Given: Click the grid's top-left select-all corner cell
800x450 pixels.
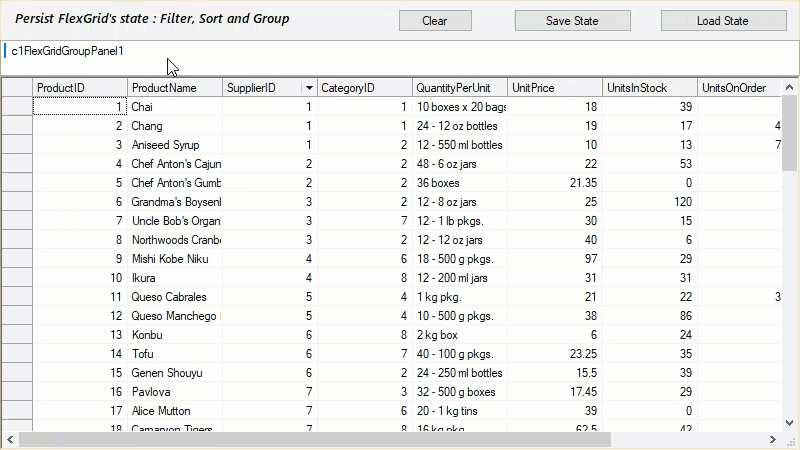Looking at the screenshot, I should coord(17,88).
